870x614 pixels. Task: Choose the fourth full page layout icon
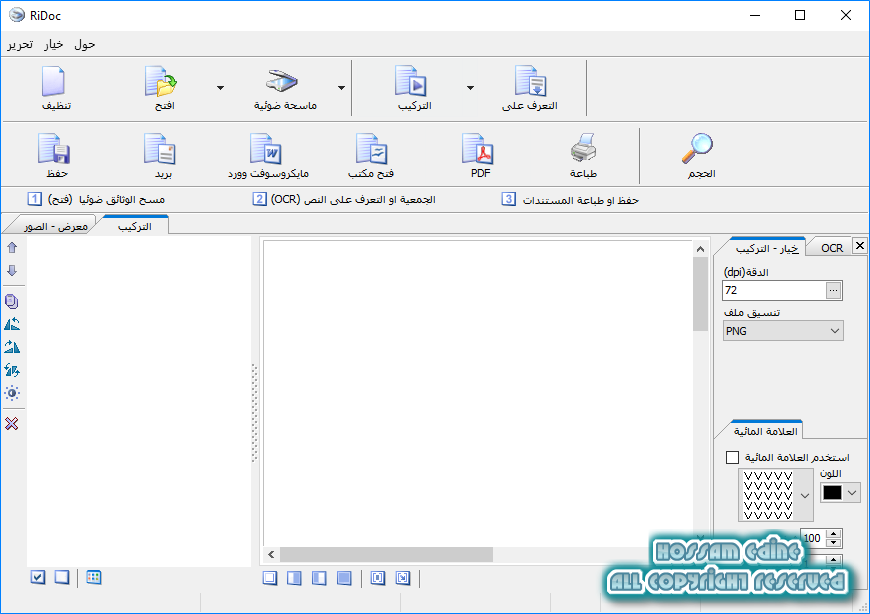344,579
